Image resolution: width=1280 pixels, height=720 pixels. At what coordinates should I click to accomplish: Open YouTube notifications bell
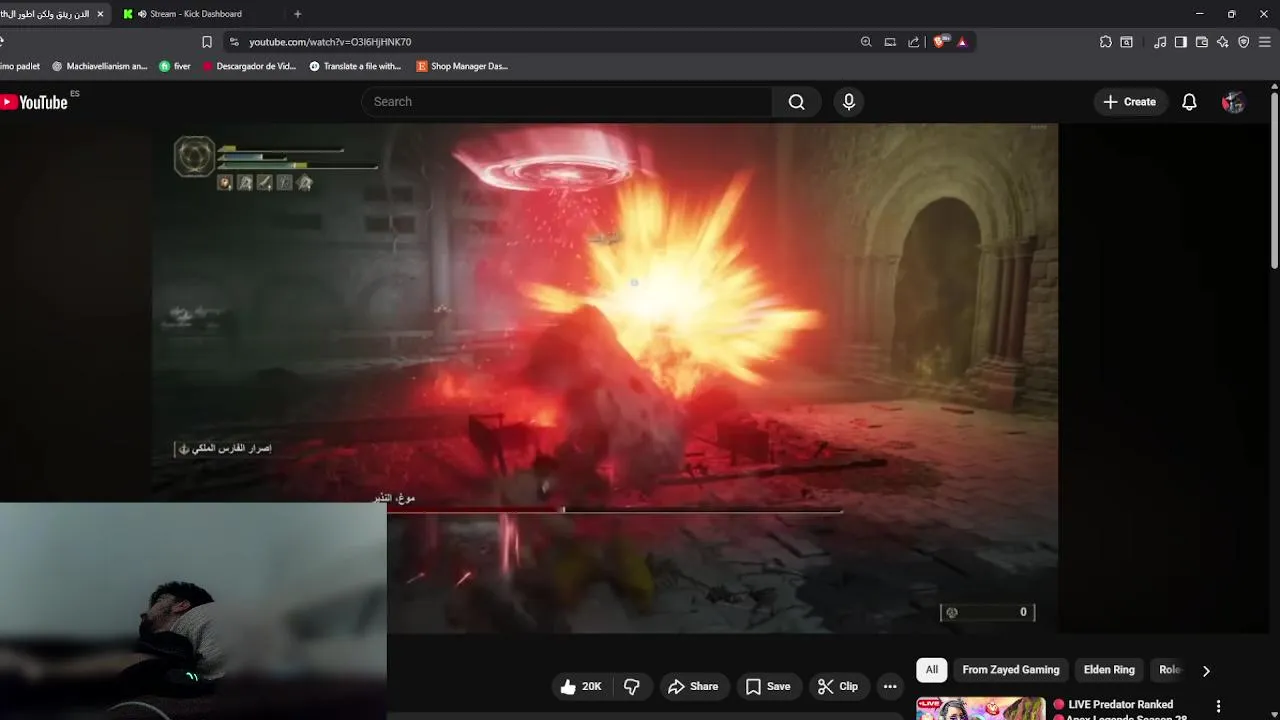click(1189, 102)
